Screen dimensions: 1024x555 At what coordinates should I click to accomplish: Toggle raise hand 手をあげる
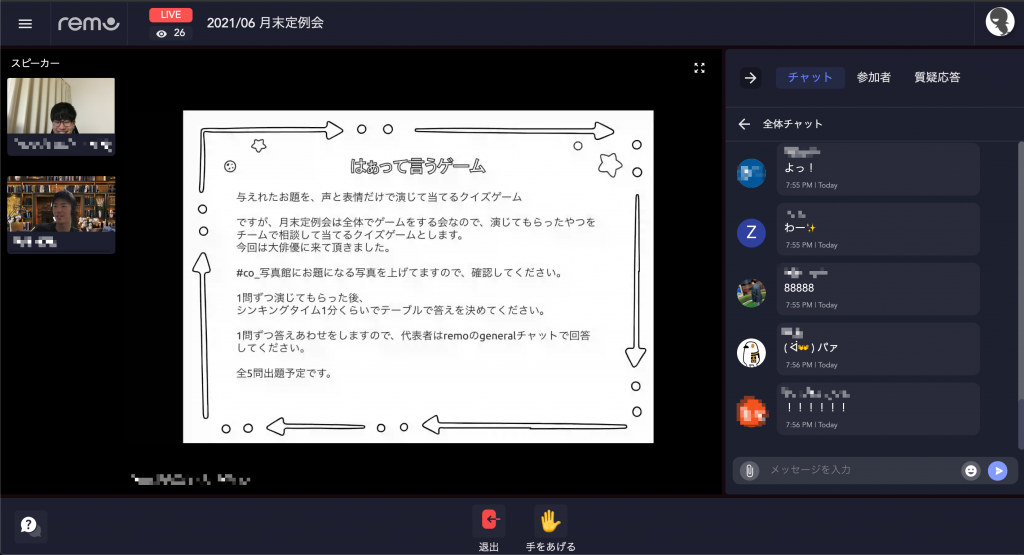[550, 520]
